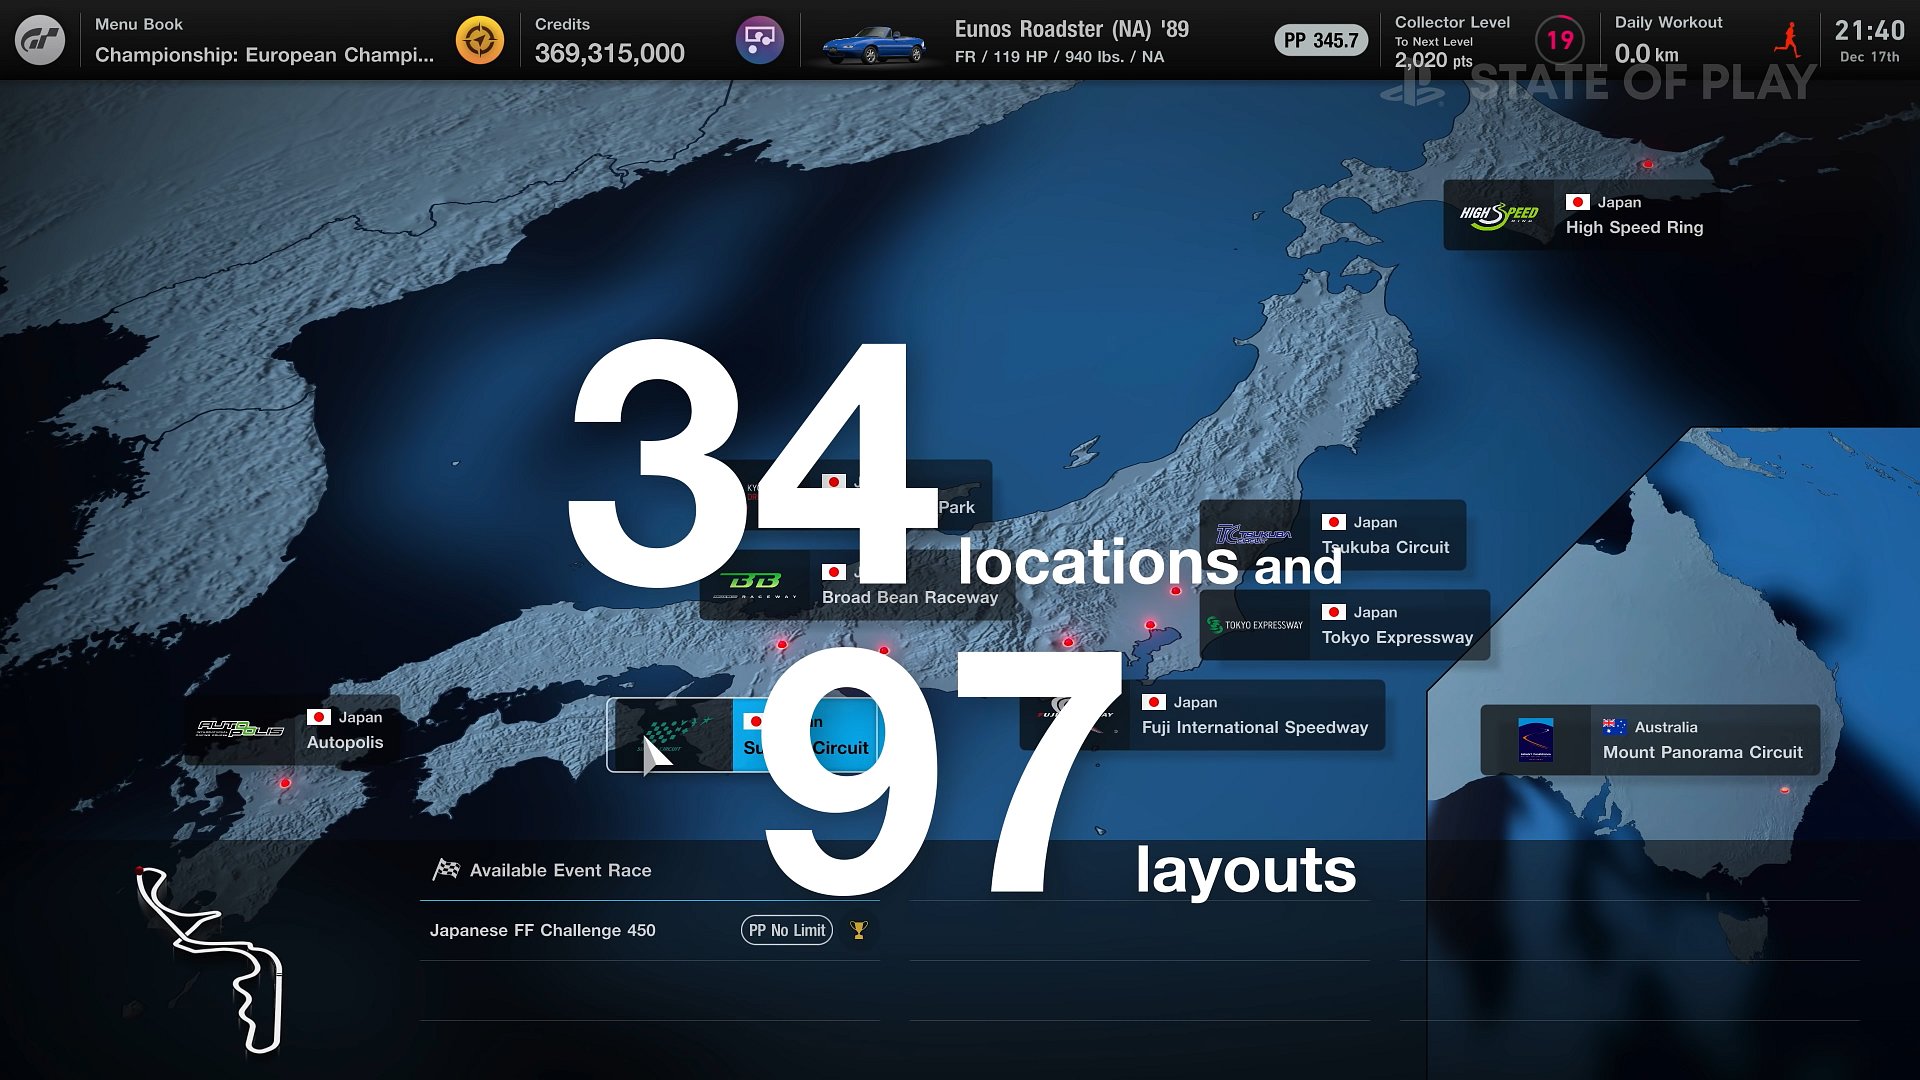
Task: Click the PP No Limit badge
Action: [787, 930]
